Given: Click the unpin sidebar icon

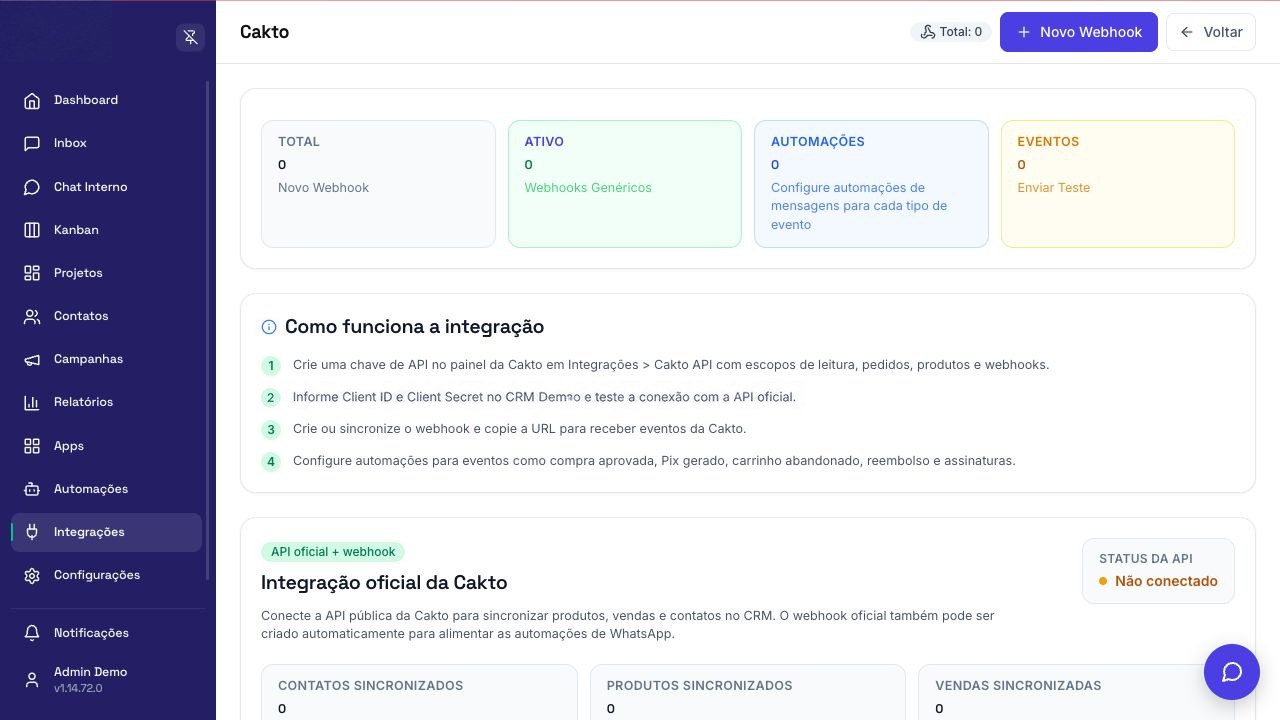Looking at the screenshot, I should (190, 37).
